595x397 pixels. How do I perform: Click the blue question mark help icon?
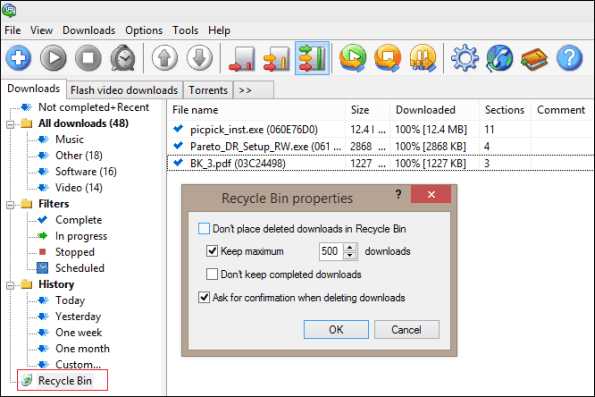click(569, 58)
